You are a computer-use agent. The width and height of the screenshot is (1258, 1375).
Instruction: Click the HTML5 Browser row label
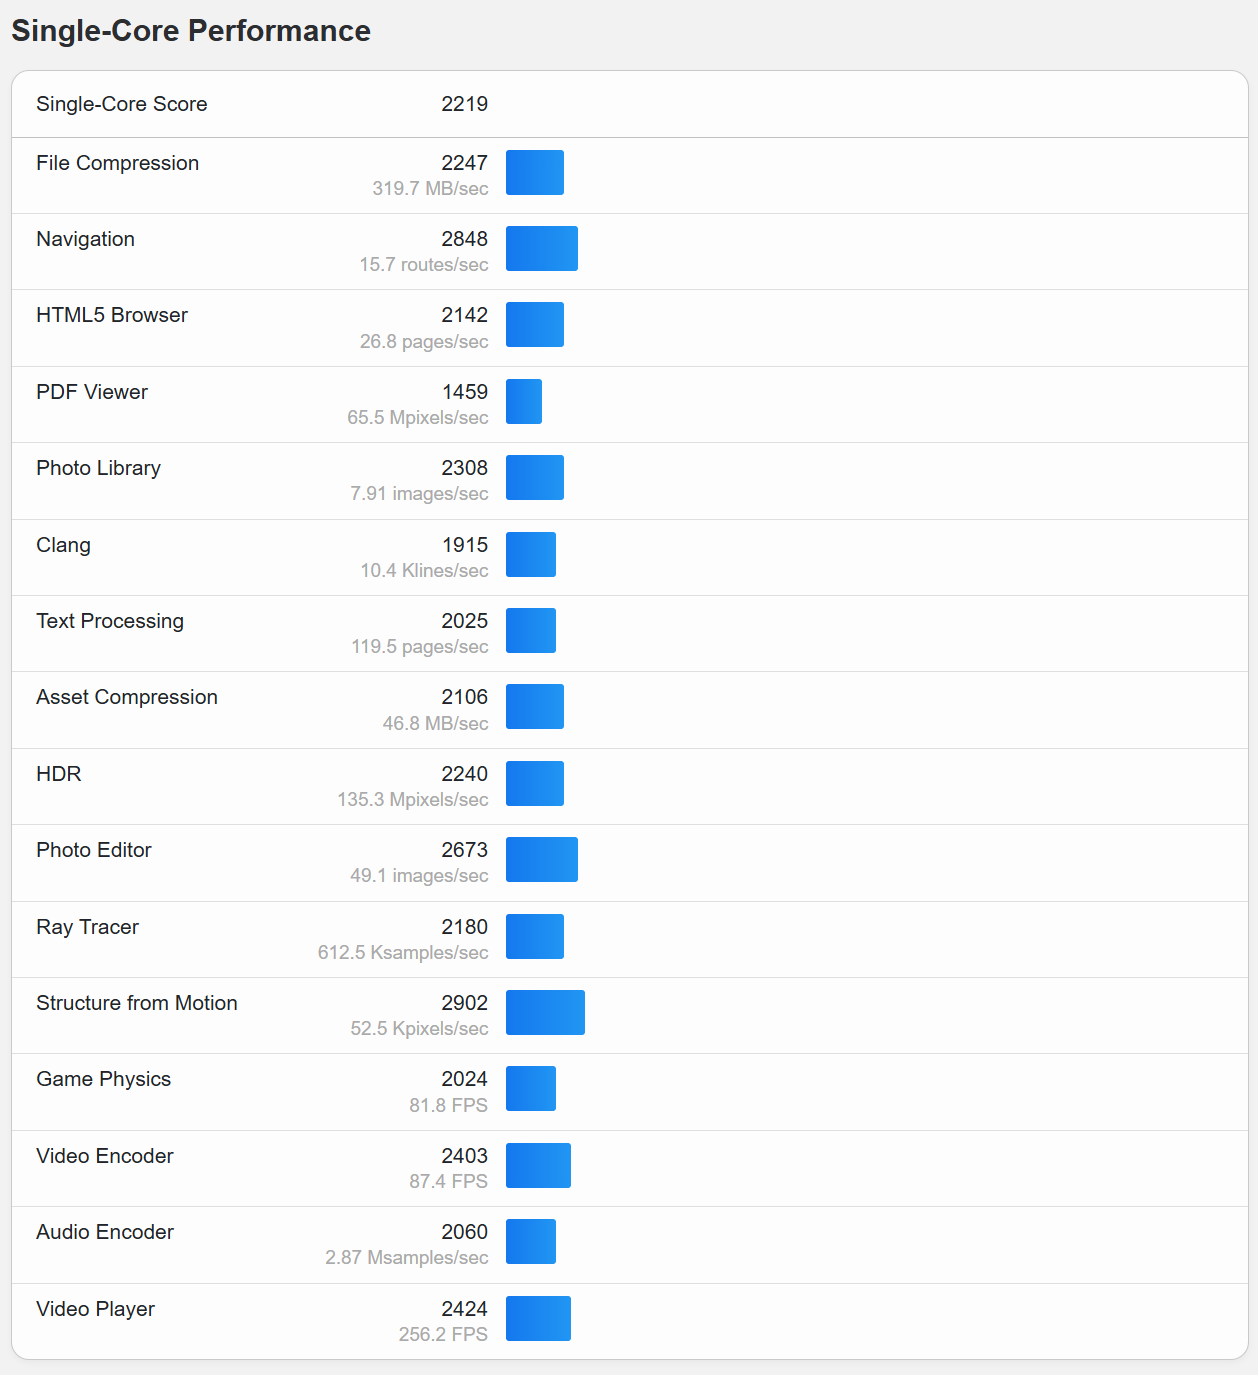click(112, 315)
